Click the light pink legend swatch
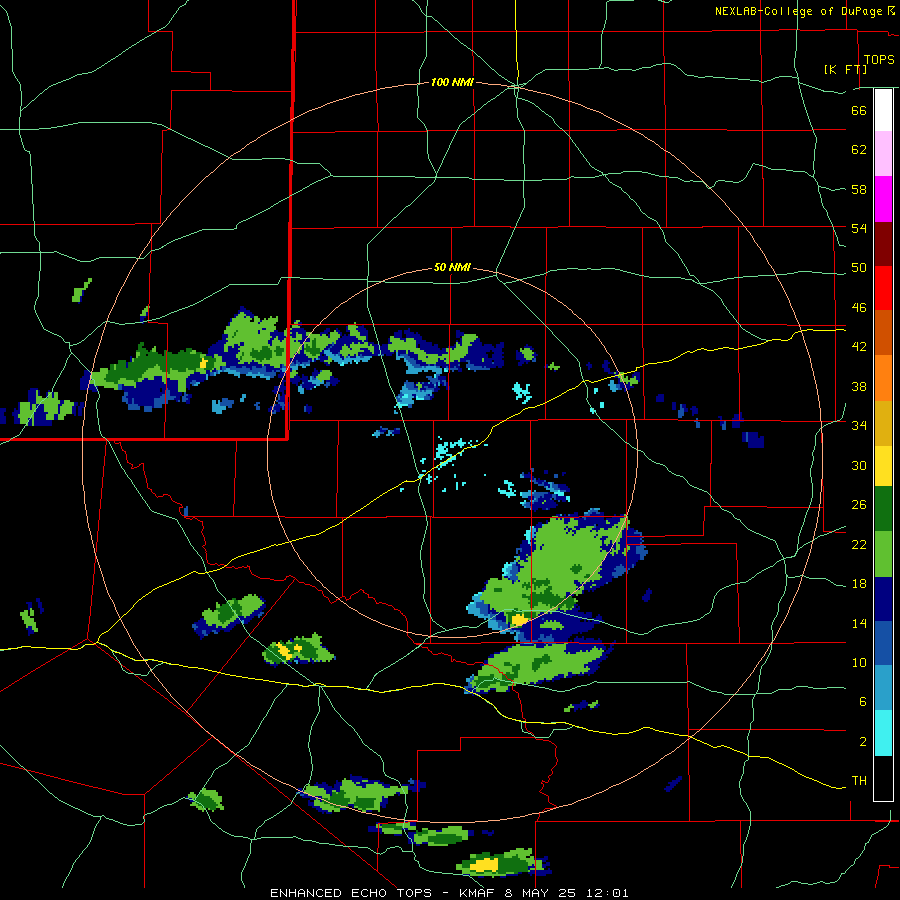Screen dimensions: 900x900 click(883, 154)
